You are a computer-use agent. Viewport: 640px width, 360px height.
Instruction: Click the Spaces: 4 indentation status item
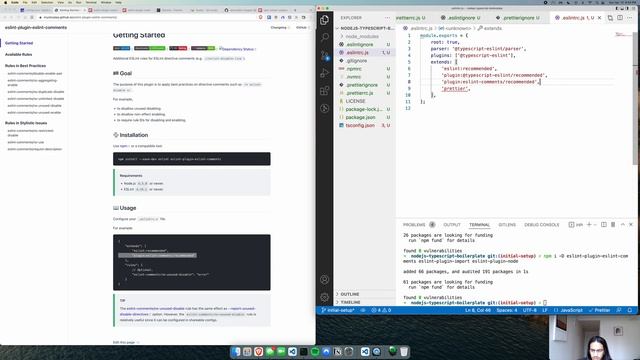(x=507, y=310)
